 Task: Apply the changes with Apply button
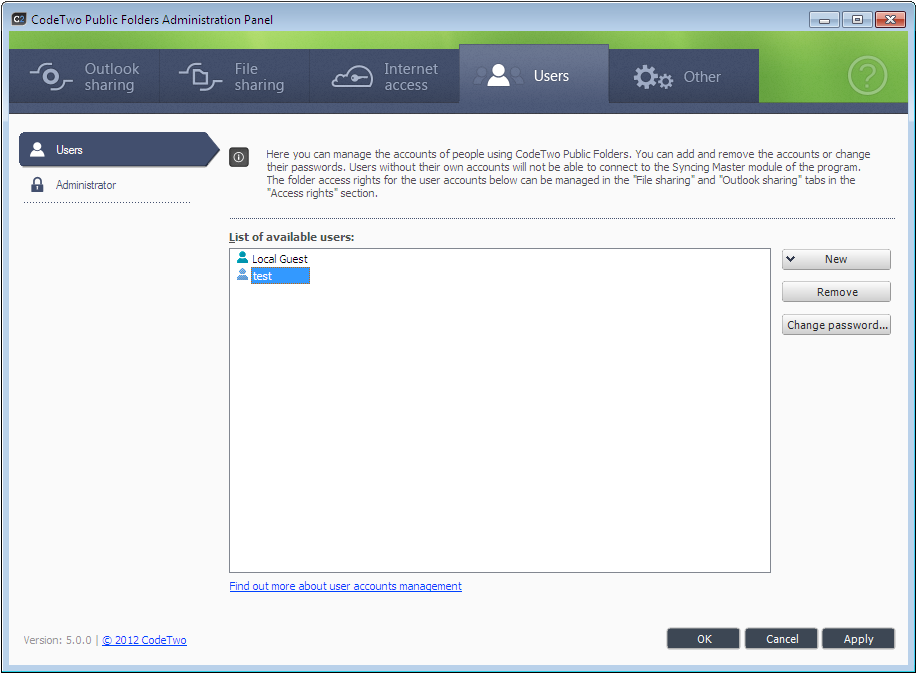[x=859, y=639]
